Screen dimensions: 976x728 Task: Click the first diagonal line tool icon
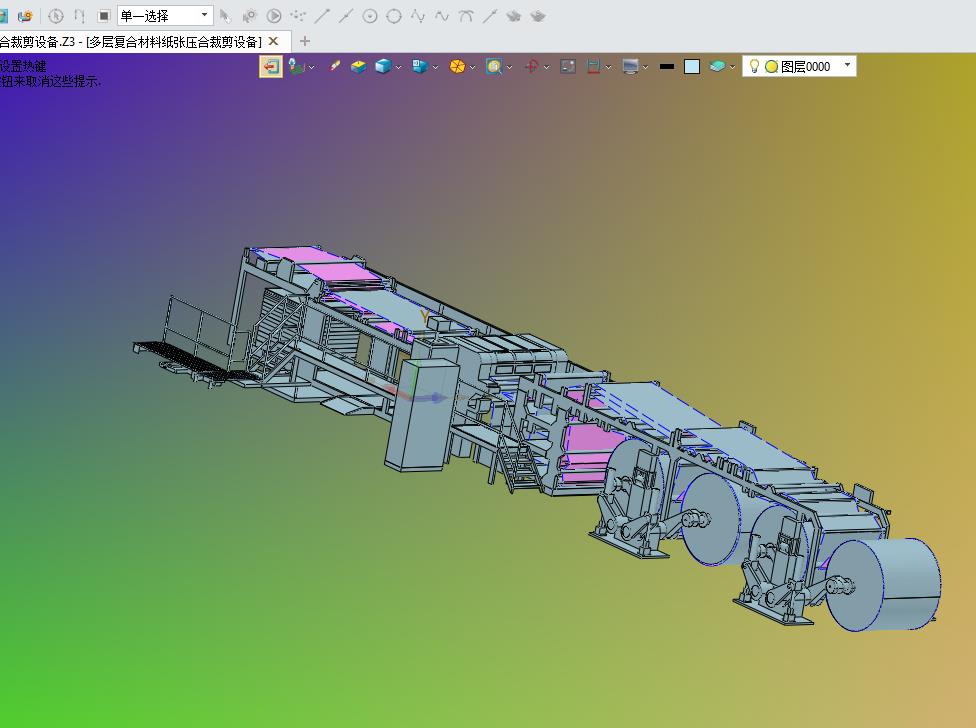pyautogui.click(x=322, y=16)
